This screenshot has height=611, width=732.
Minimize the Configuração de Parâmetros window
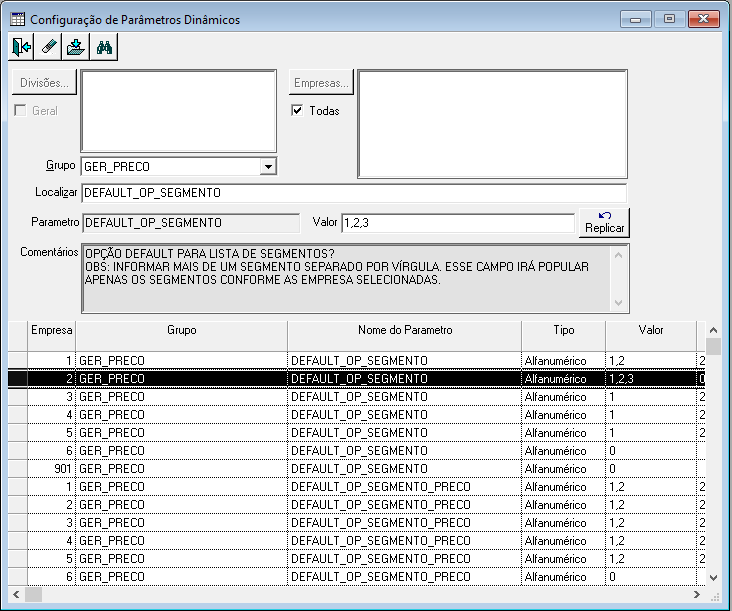pos(636,19)
